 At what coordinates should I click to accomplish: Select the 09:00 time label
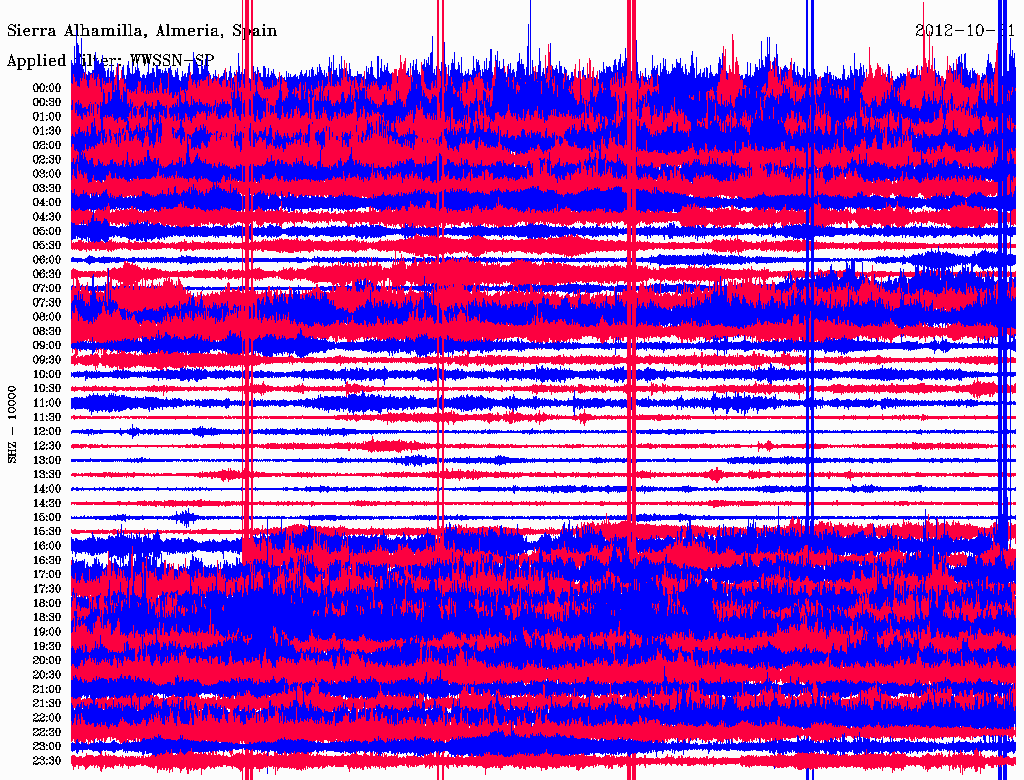(46, 346)
